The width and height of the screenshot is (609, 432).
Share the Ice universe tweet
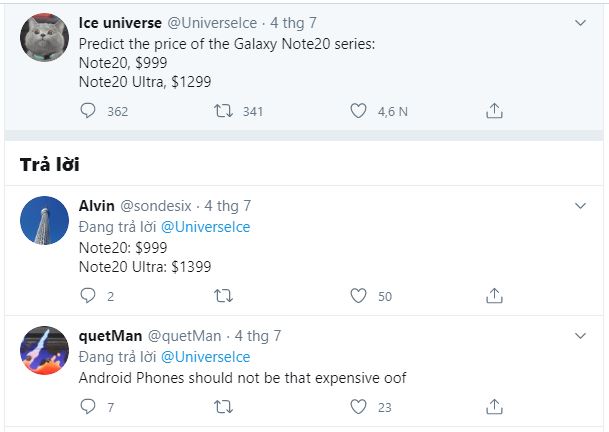tap(493, 111)
